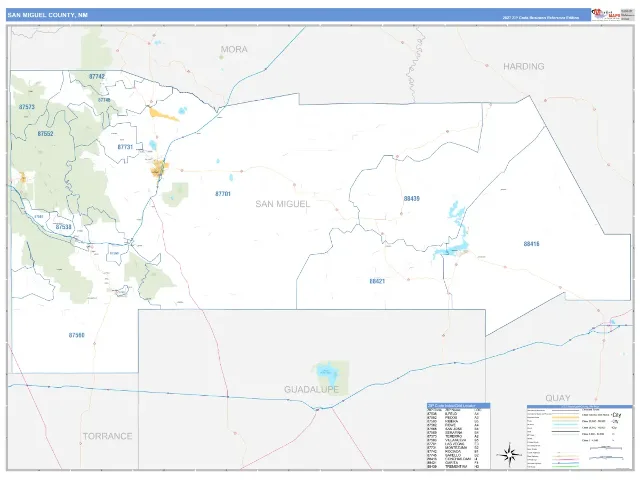Click ZIP code label 88416
The height and width of the screenshot is (480, 640).
(531, 244)
